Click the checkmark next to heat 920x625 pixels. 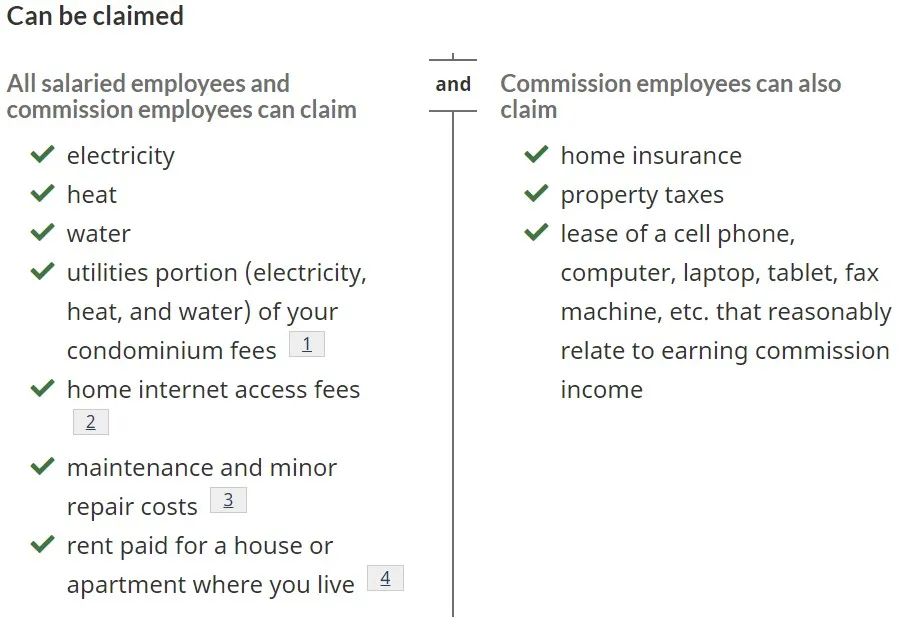pyautogui.click(x=42, y=194)
